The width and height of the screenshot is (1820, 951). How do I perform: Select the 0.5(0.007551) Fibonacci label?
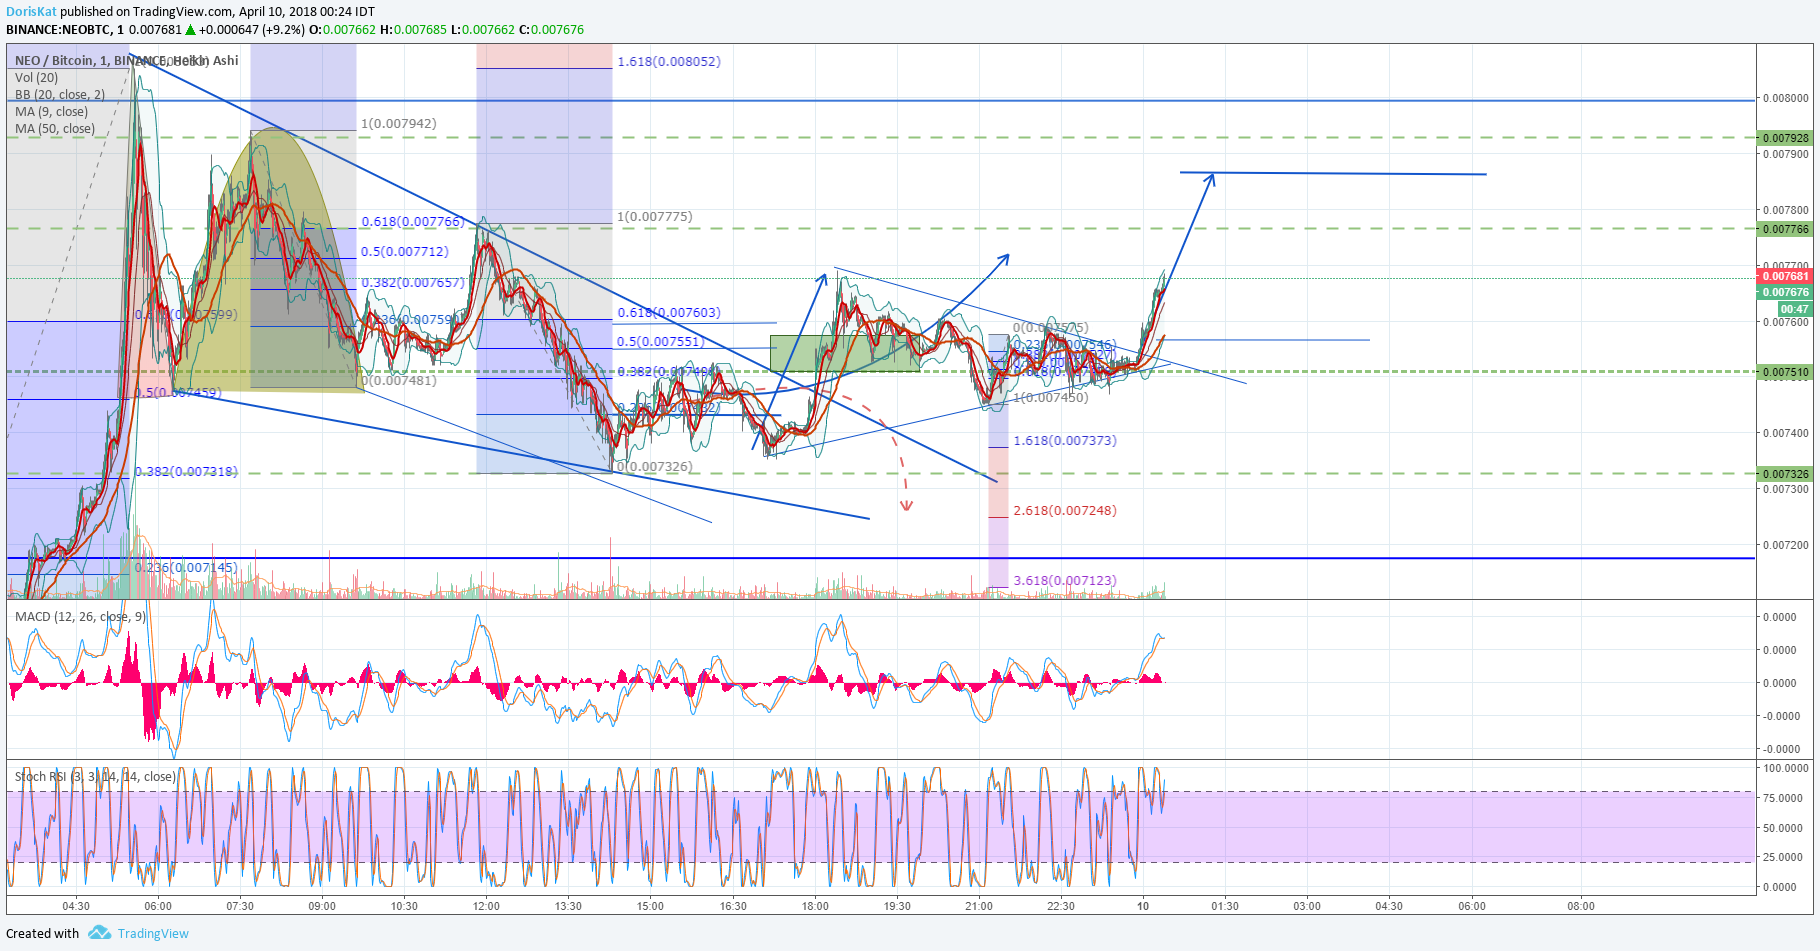pos(660,342)
